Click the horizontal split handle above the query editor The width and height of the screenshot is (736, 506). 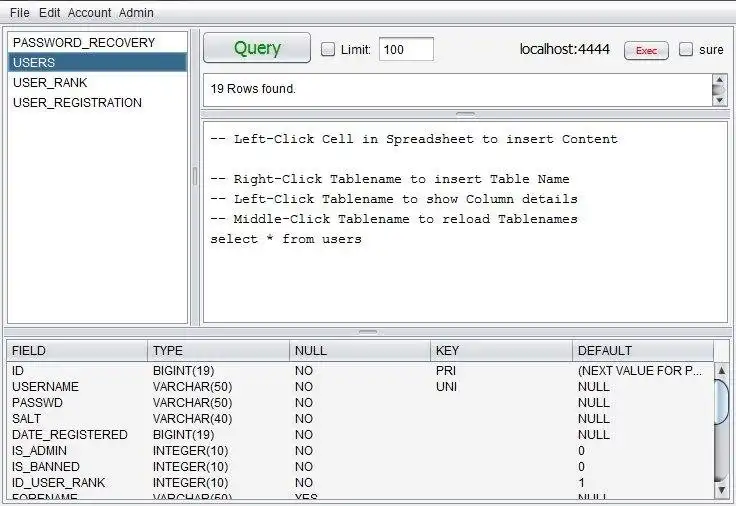(465, 114)
